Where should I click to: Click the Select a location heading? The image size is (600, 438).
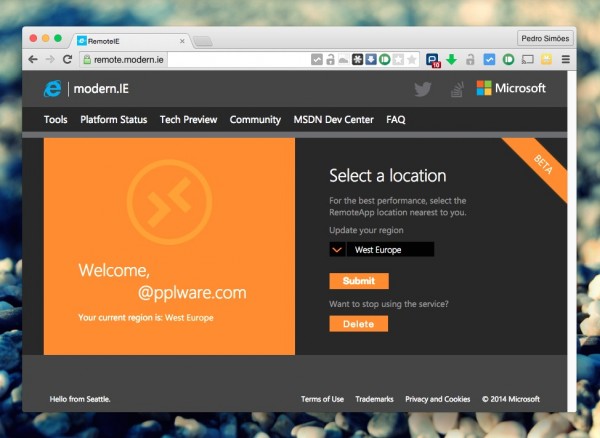(x=388, y=176)
